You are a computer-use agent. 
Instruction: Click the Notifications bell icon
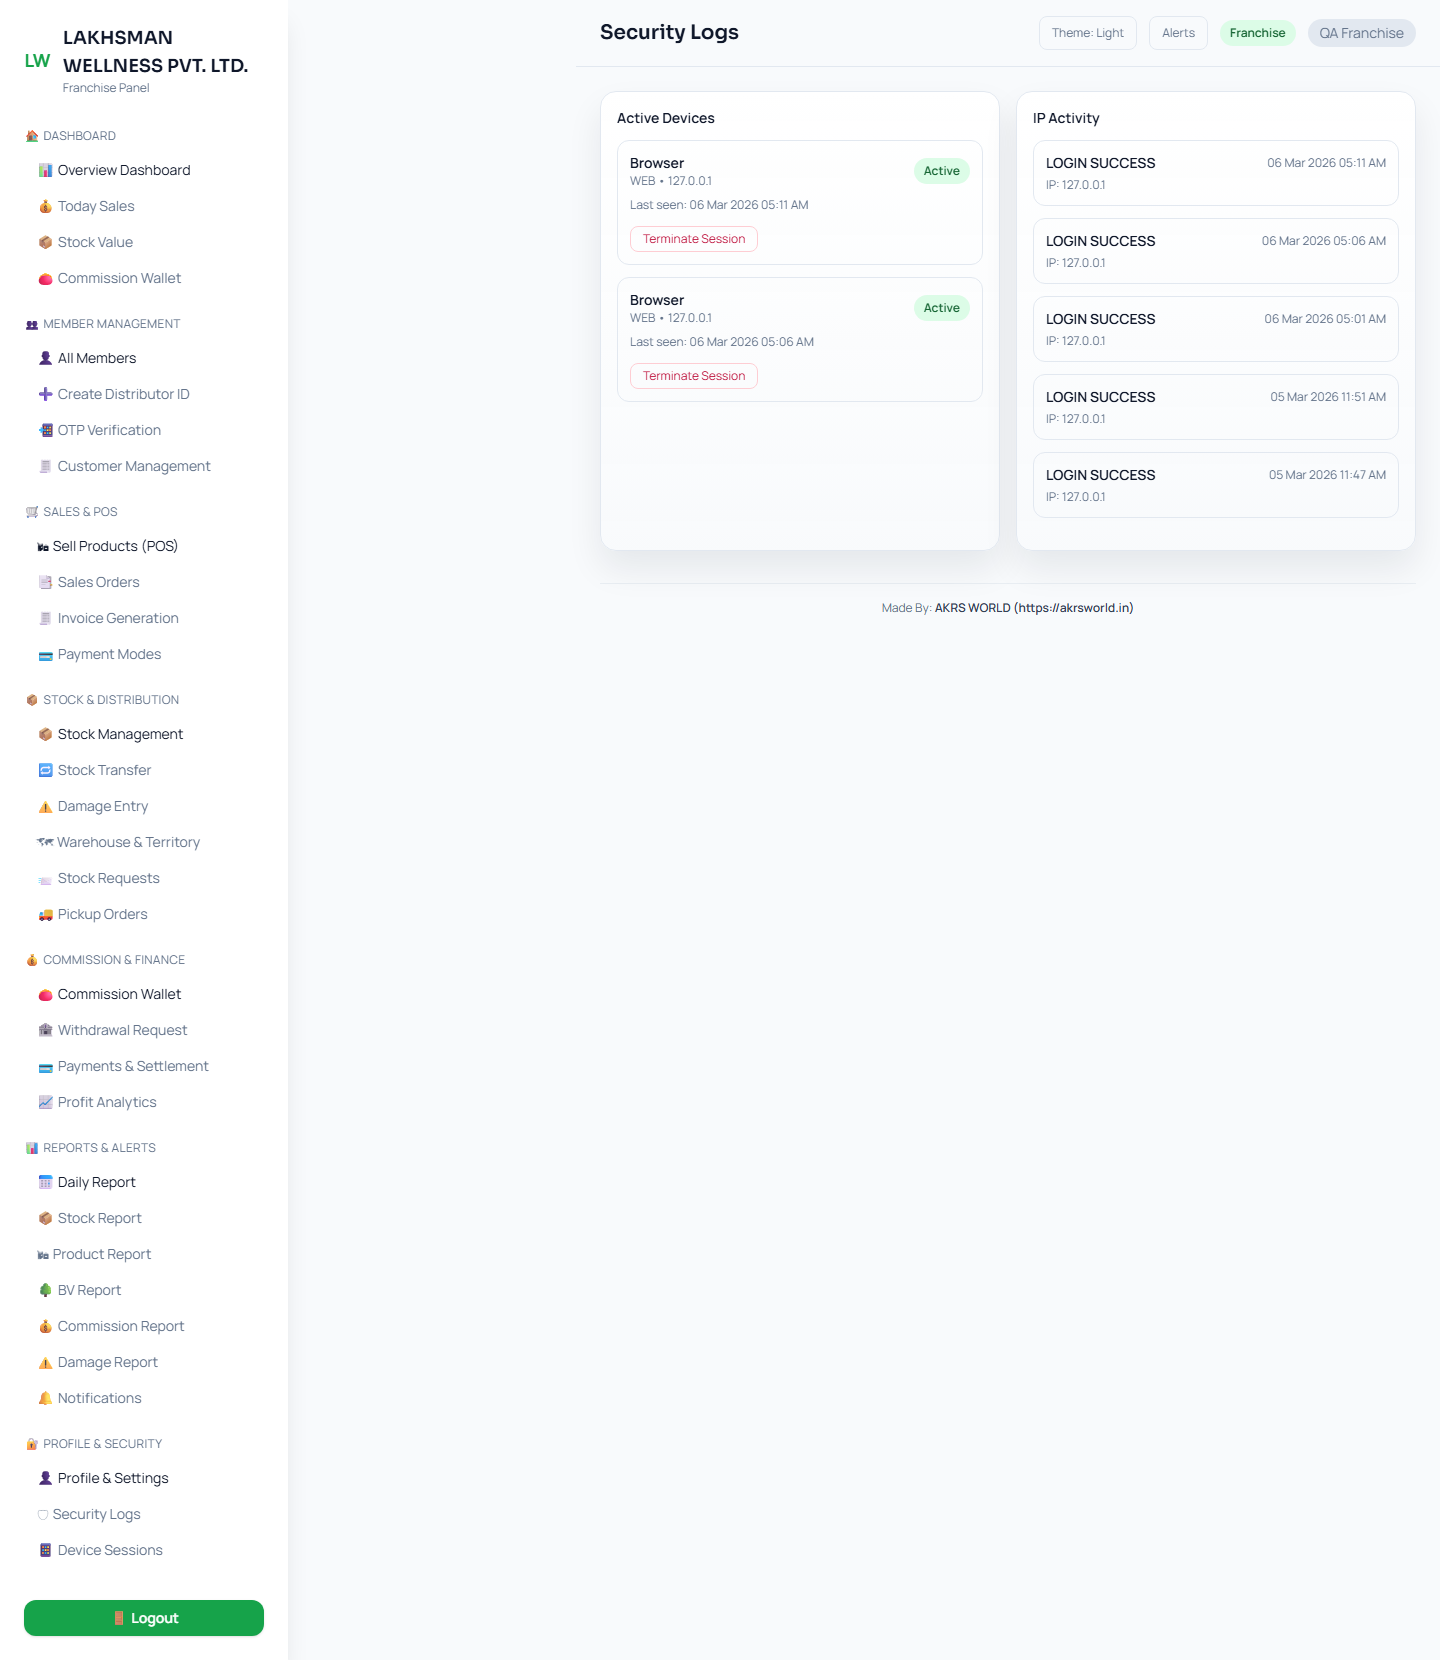tap(45, 1399)
